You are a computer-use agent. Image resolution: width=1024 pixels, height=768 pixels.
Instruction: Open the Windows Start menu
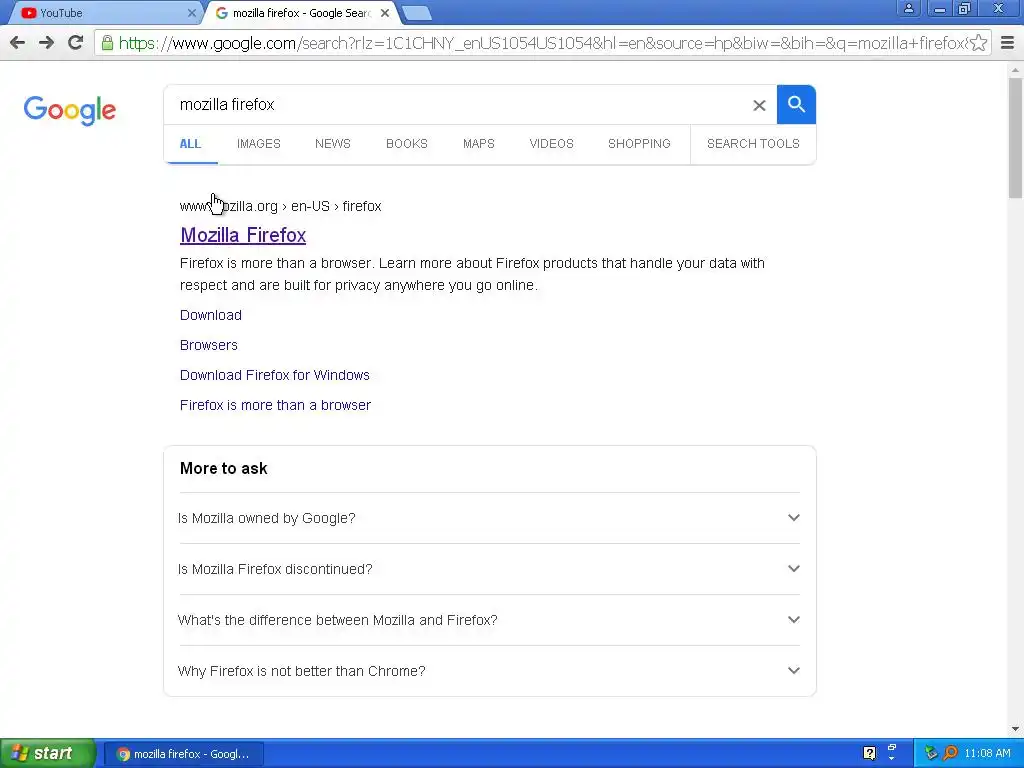point(48,754)
